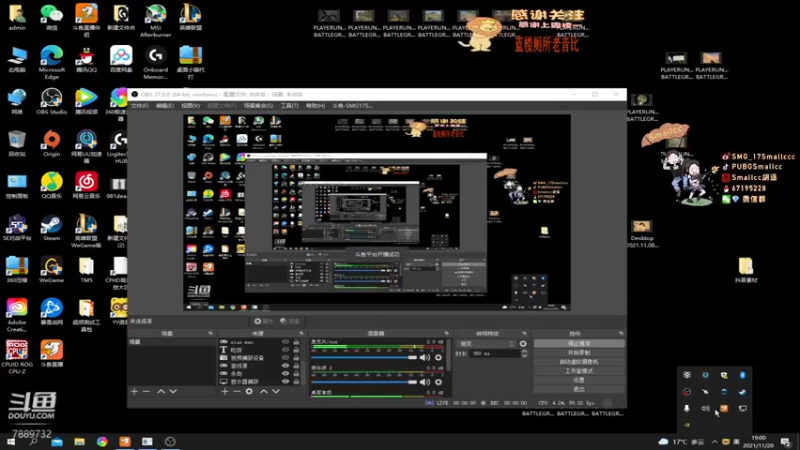Image resolution: width=800 pixels, height=450 pixels.
Task: Expand hidden system tray icons chevron
Action: [x=714, y=442]
